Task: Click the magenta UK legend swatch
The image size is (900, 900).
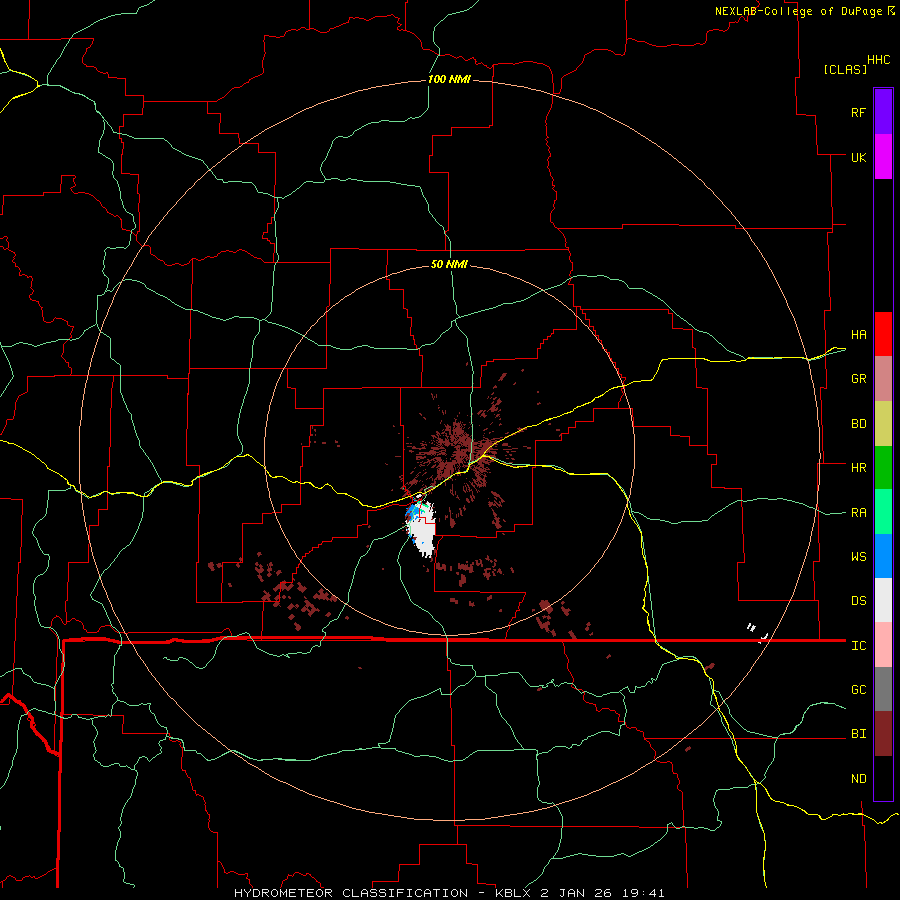Action: 883,157
